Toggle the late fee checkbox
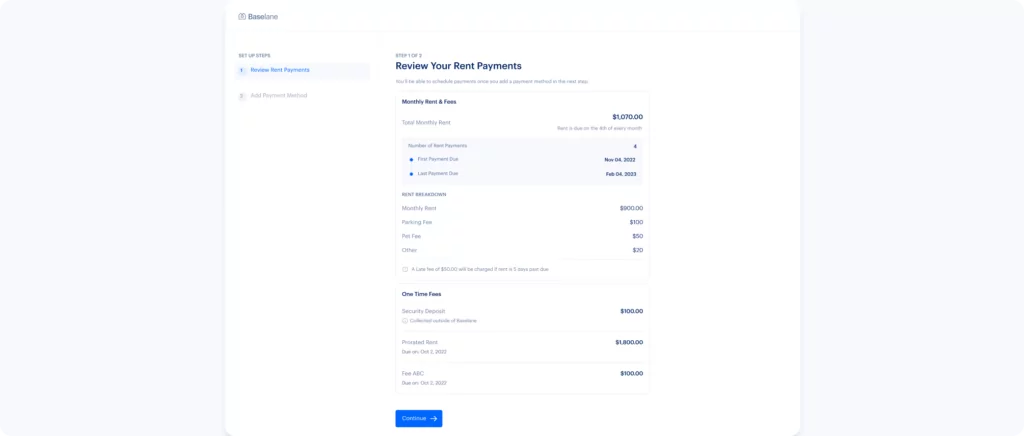Viewport: 1024px width, 436px height. coord(405,269)
